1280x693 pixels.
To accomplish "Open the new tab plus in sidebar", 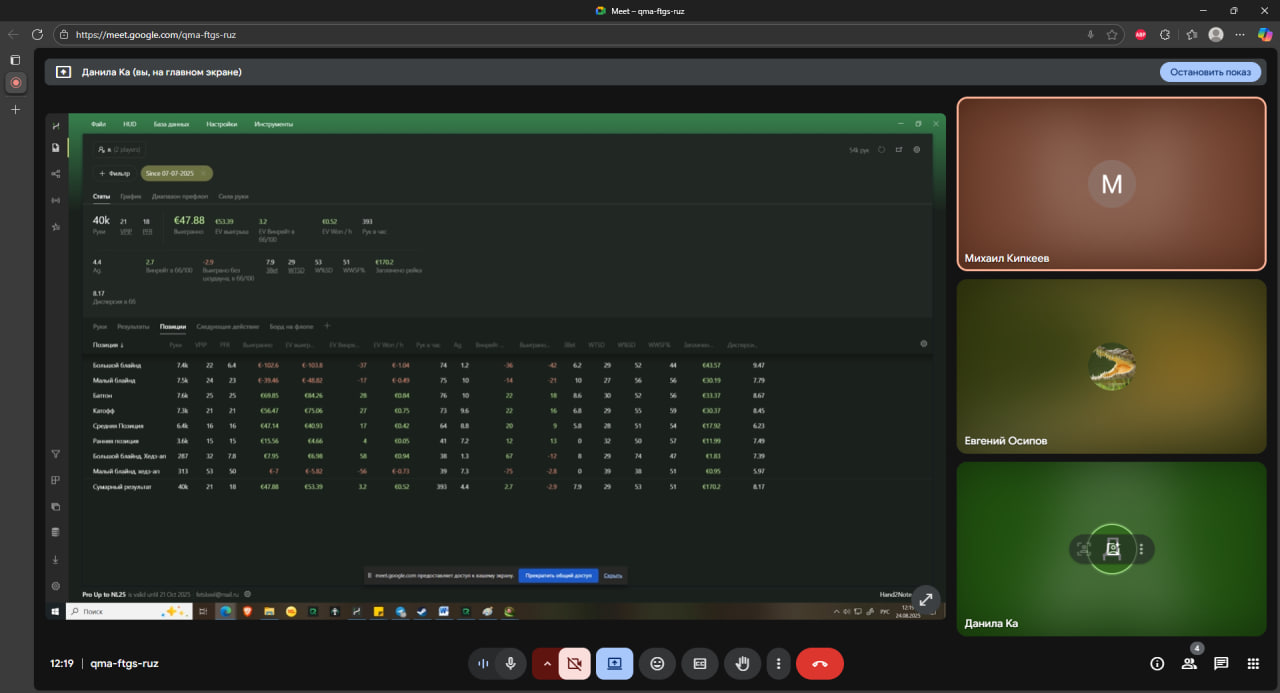I will coord(15,109).
